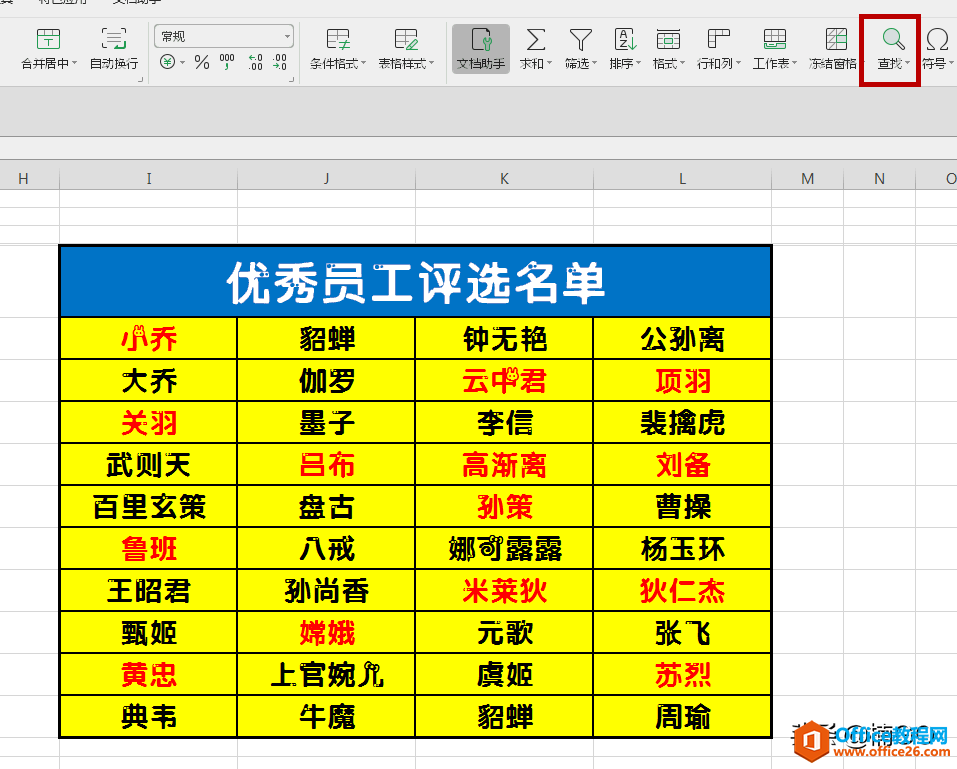Open the 工作表 worksheet tool
The height and width of the screenshot is (769, 957).
(775, 49)
